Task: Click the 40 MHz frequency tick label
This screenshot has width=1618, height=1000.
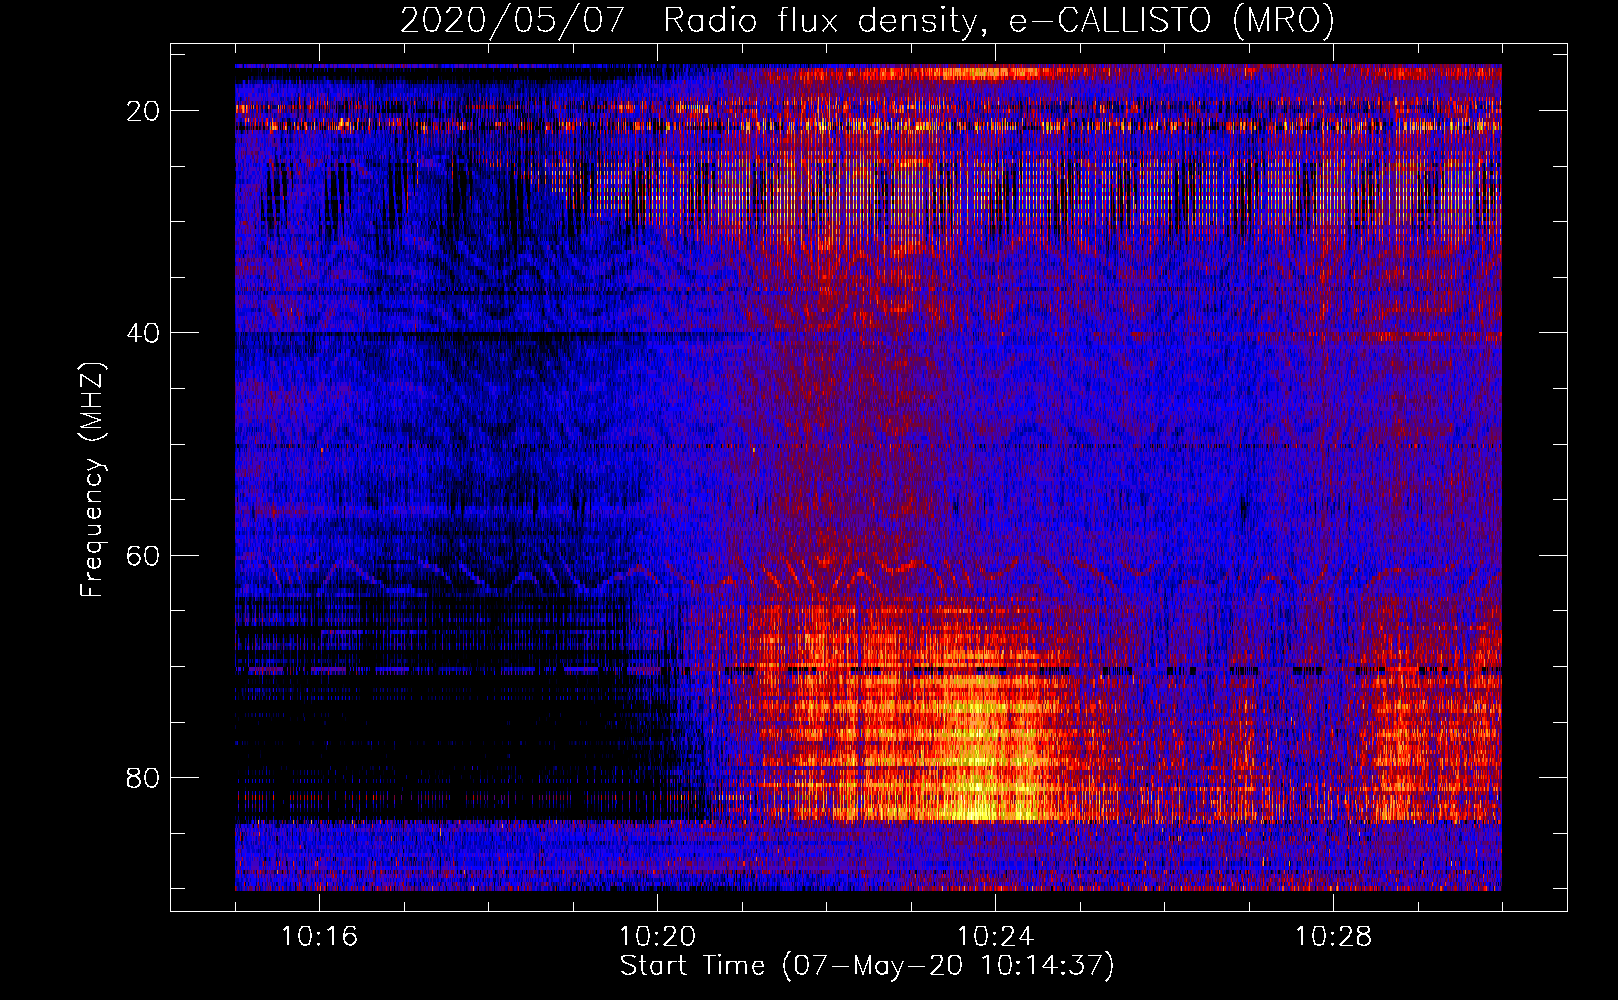Action: click(x=143, y=333)
